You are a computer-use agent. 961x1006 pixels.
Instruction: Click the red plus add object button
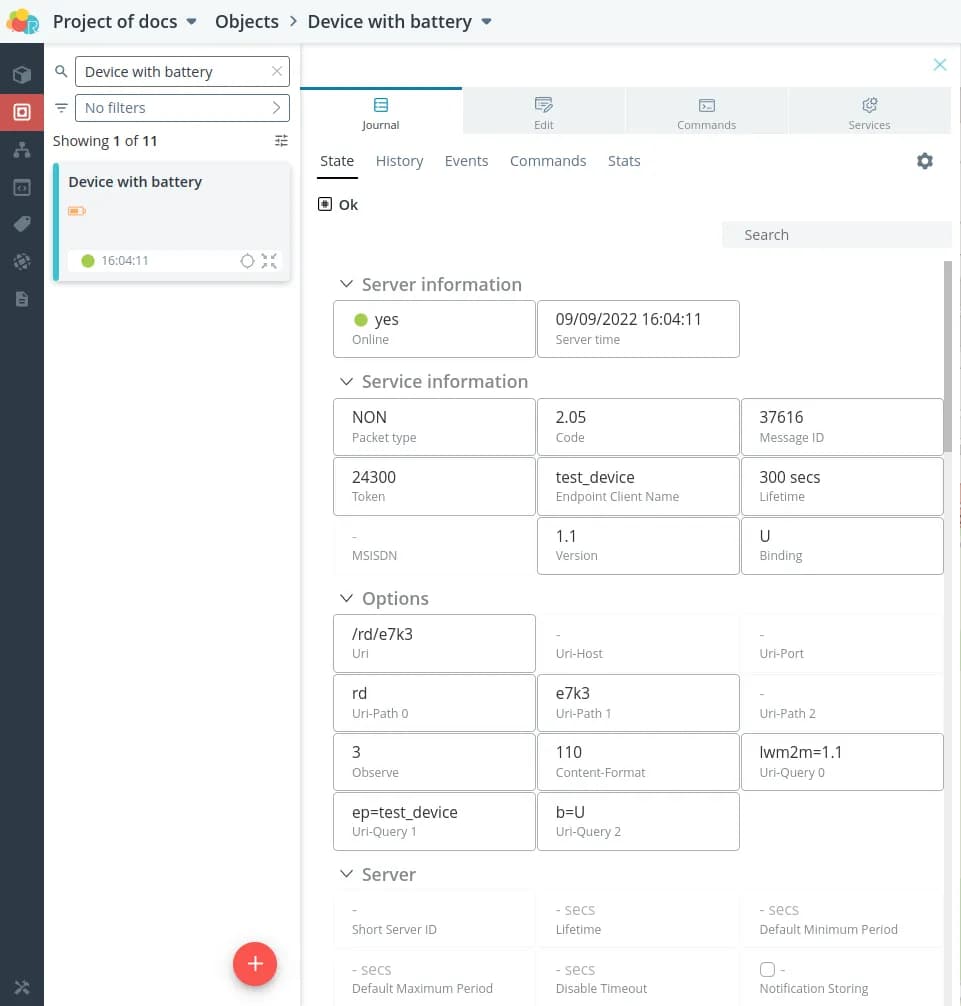coord(255,964)
